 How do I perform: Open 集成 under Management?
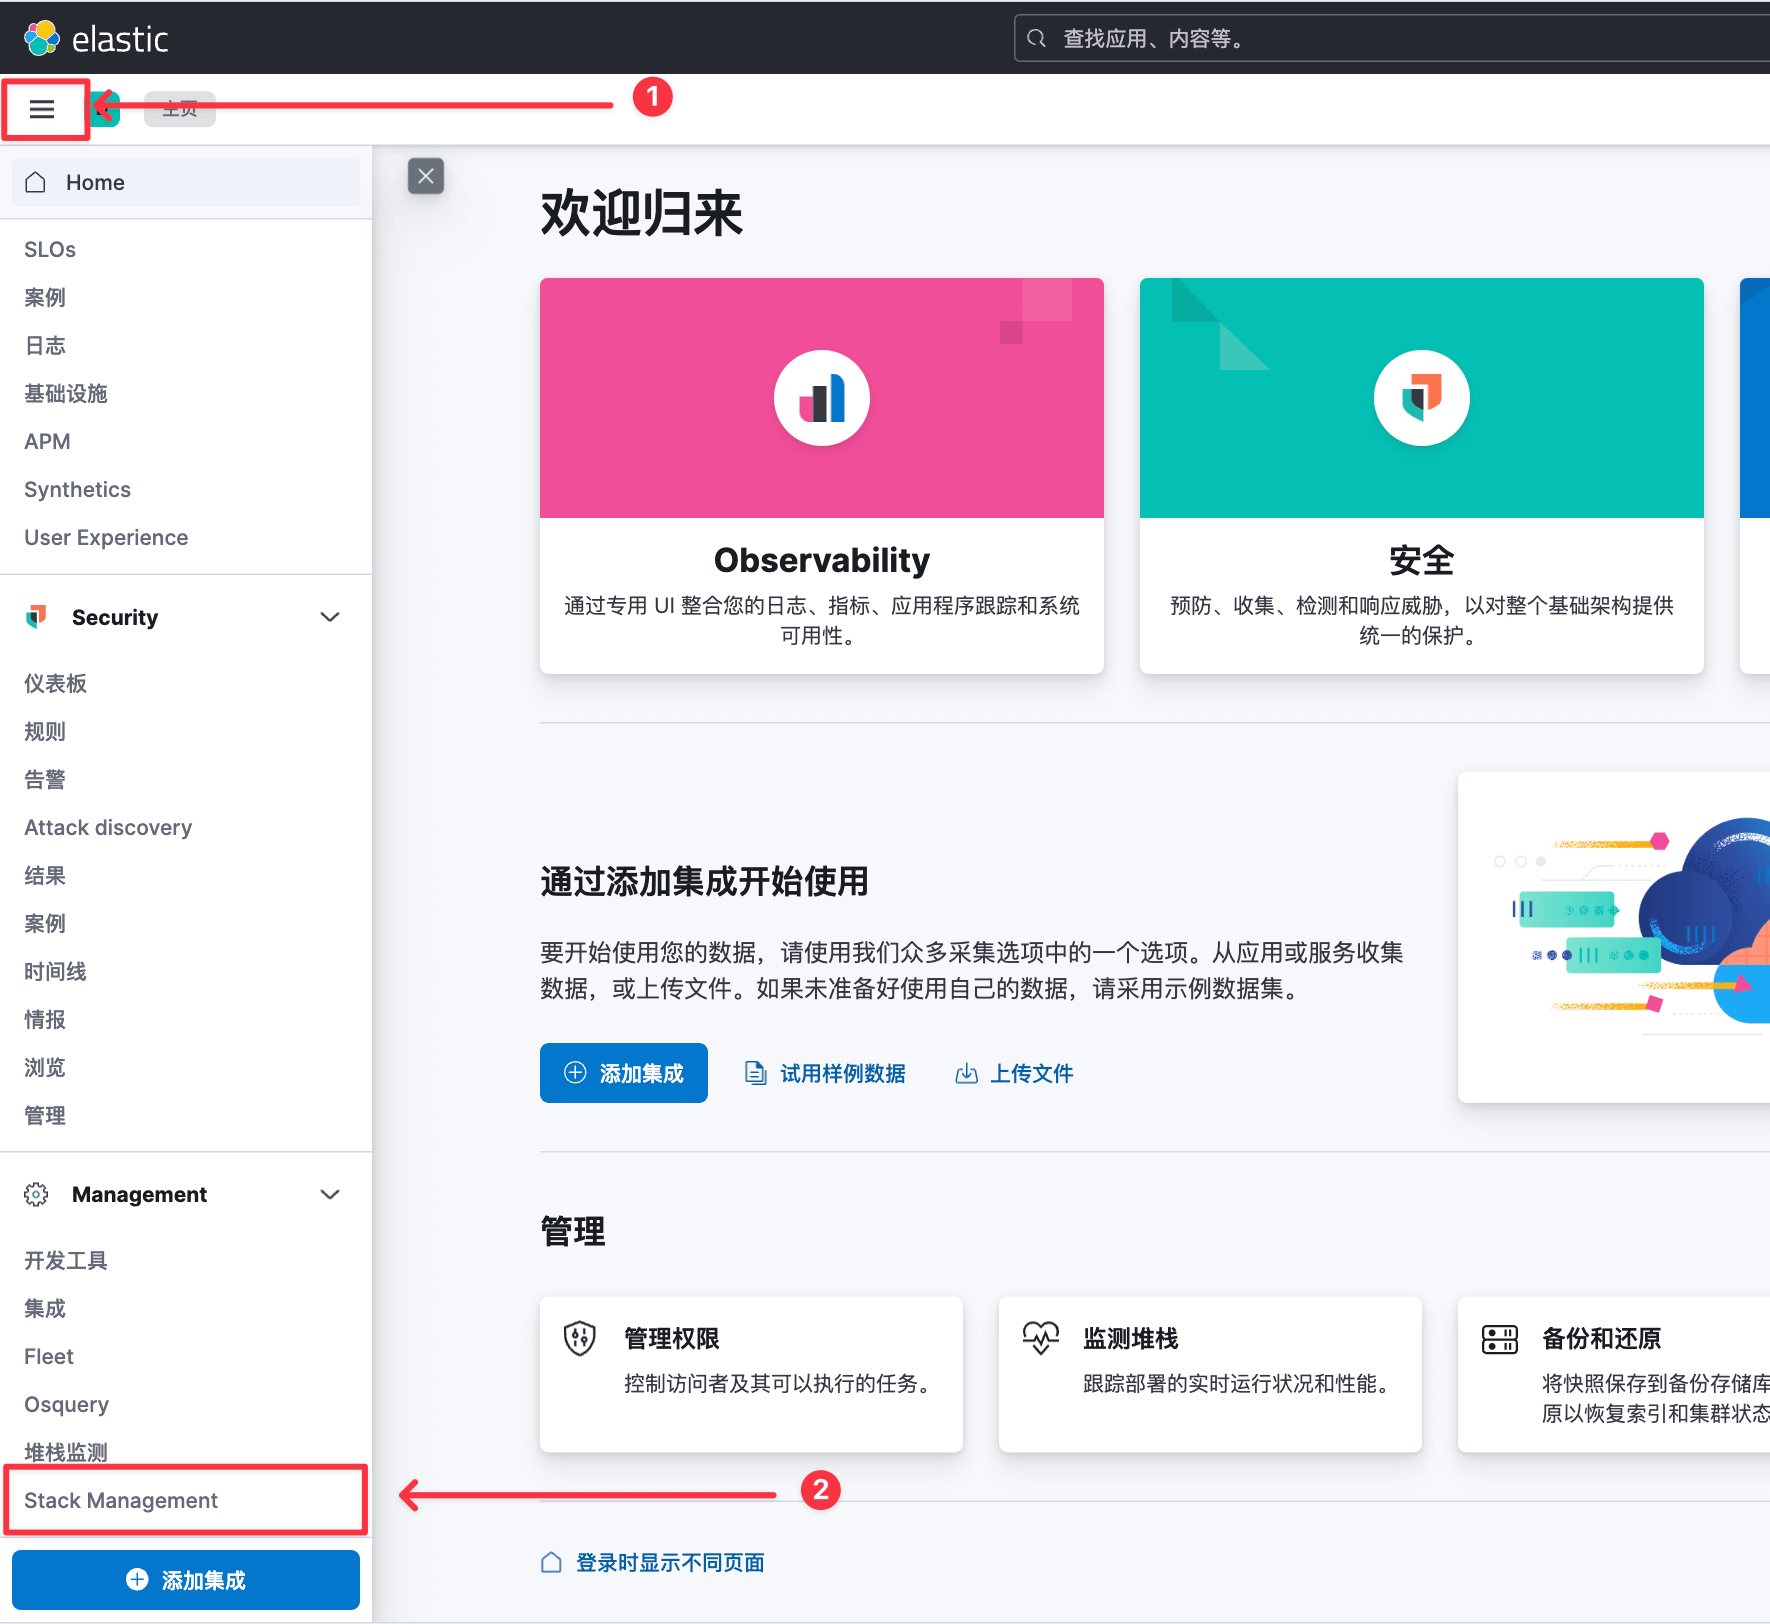click(x=45, y=1309)
